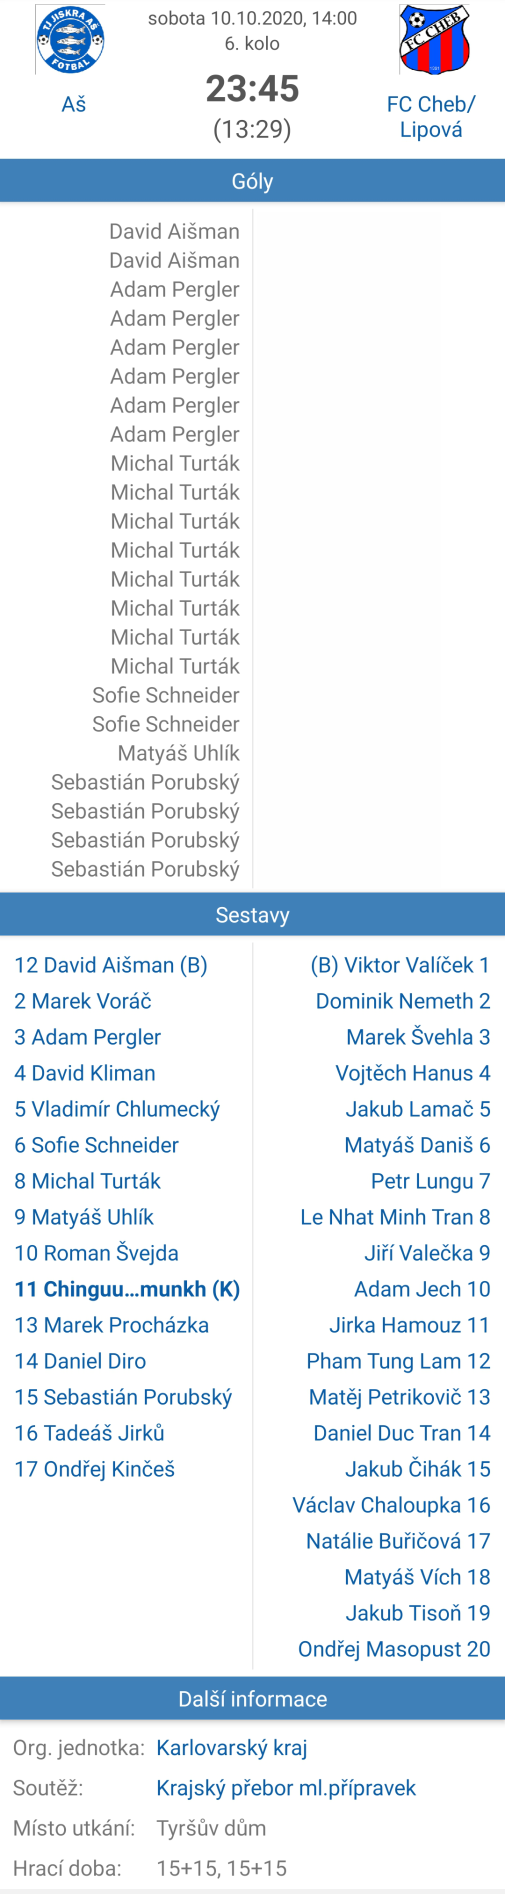
Task: Open the FC Cheb/Lipová team link
Action: click(431, 117)
